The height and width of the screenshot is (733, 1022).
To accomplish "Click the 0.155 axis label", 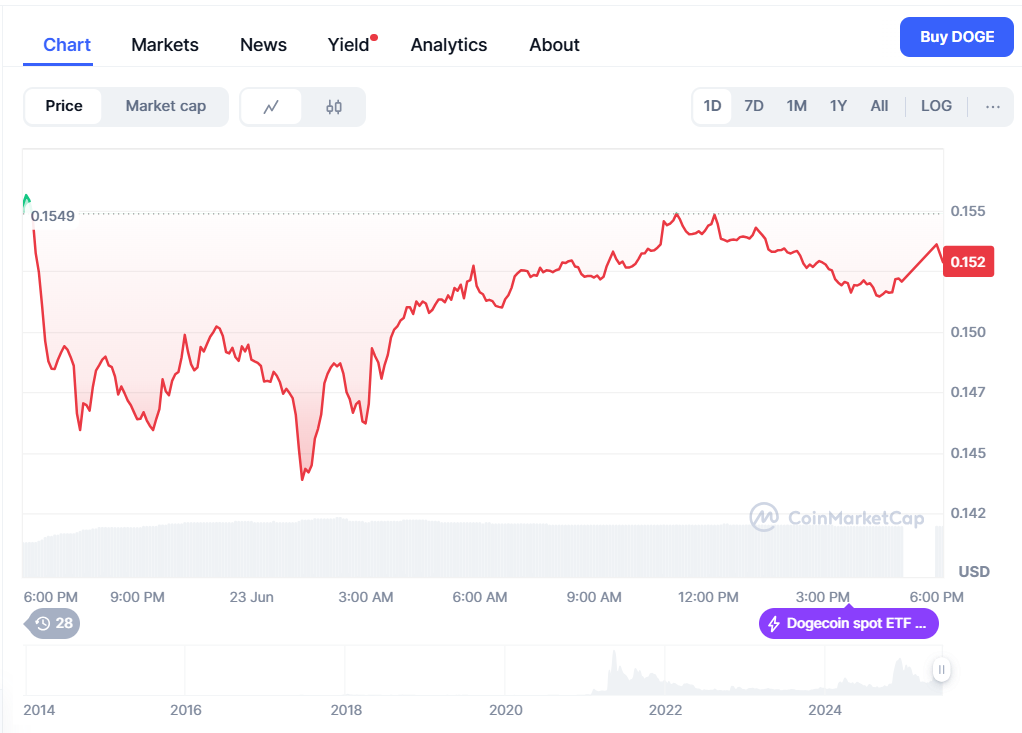I will pos(968,211).
